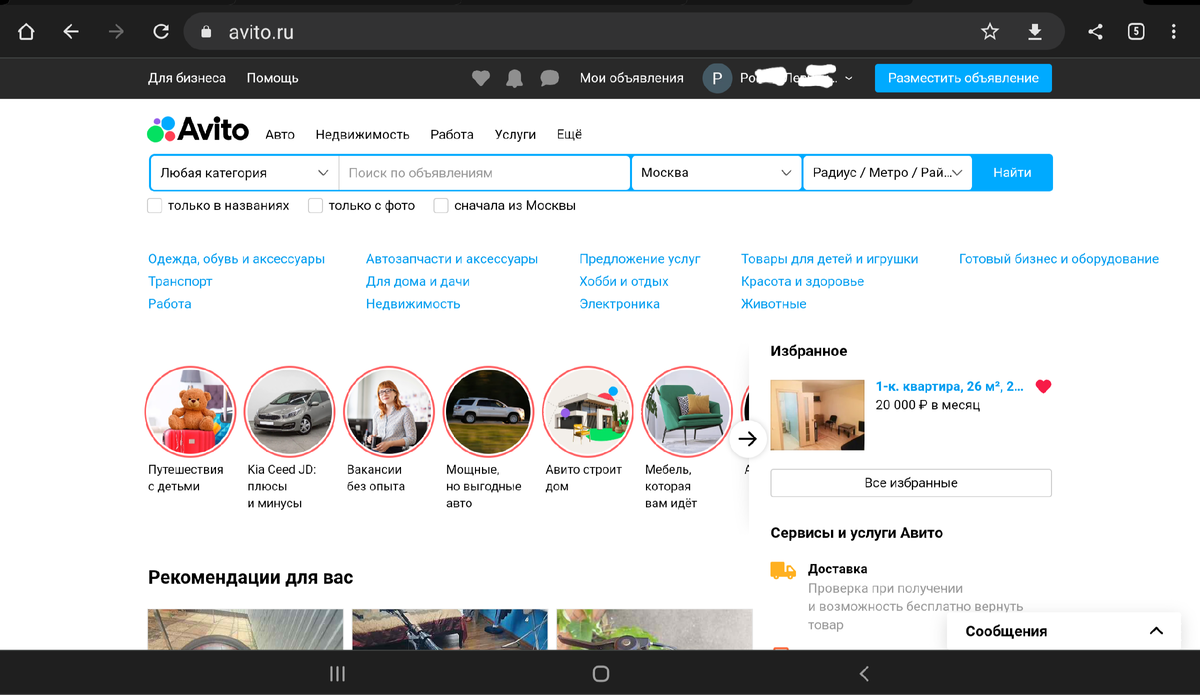Open the 'Путешествия с детьми' story

[190, 411]
